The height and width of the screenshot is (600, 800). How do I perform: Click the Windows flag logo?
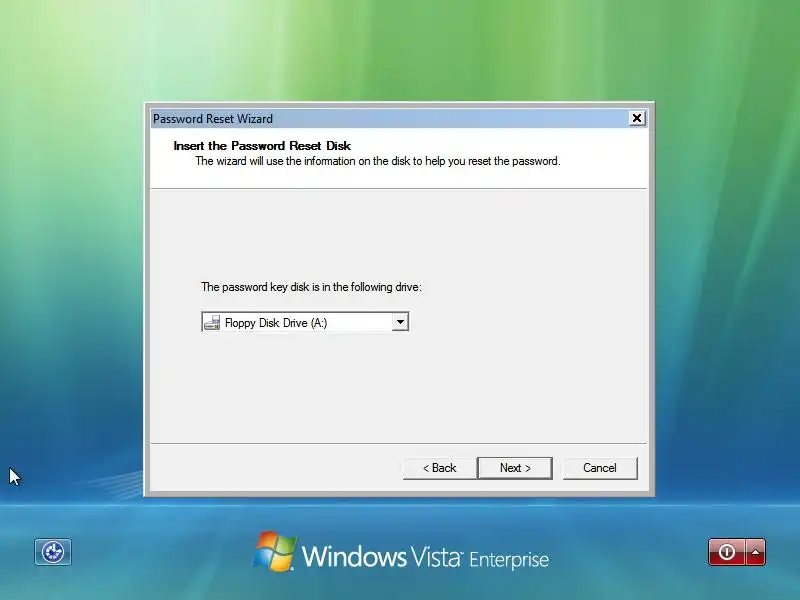(x=275, y=551)
